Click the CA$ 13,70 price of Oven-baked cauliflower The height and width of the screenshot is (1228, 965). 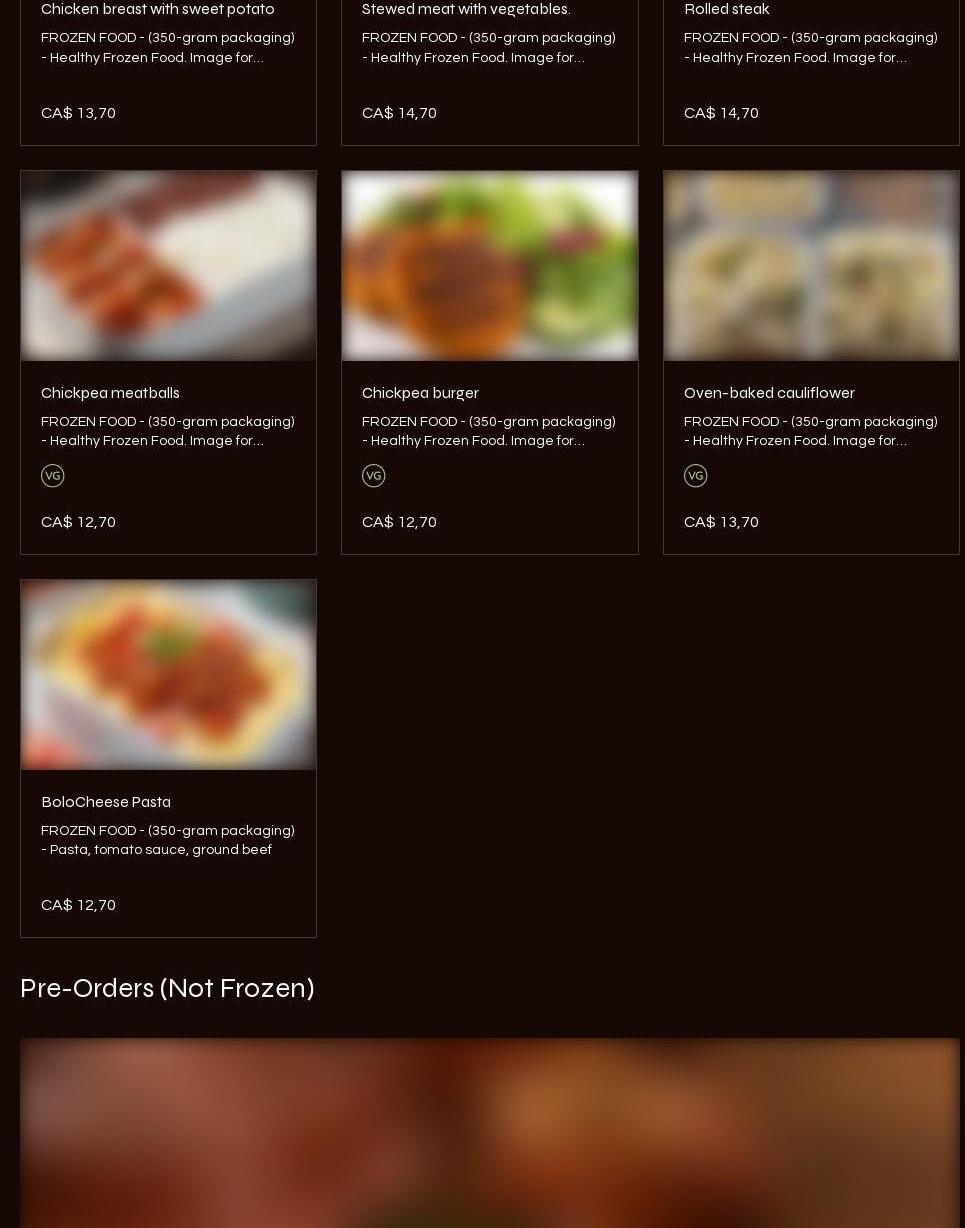(x=721, y=522)
